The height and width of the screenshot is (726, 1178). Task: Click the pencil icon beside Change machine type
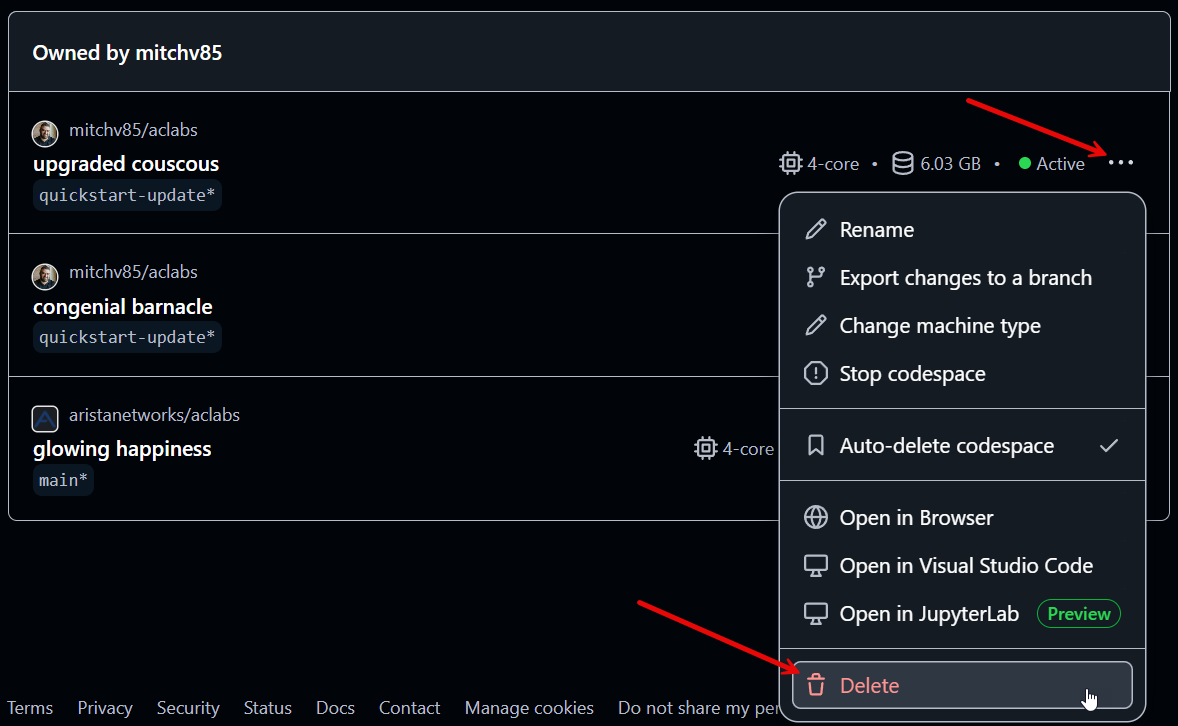(816, 325)
